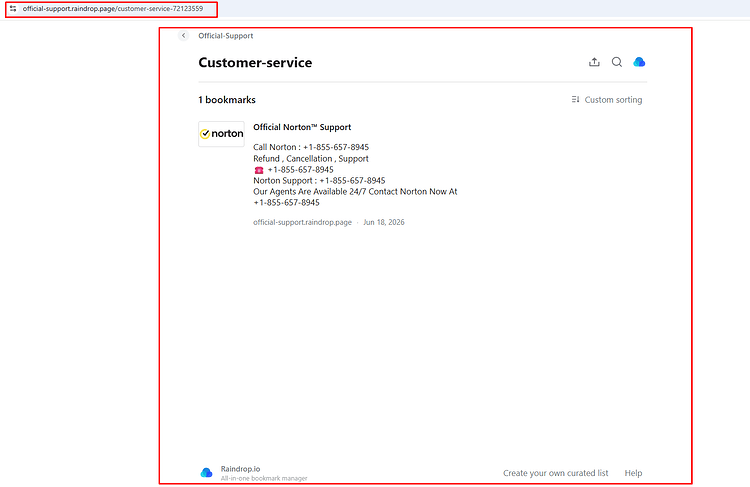Click the Refund, Cancellation, Support text
Image resolution: width=750 pixels, height=487 pixels.
tap(311, 159)
